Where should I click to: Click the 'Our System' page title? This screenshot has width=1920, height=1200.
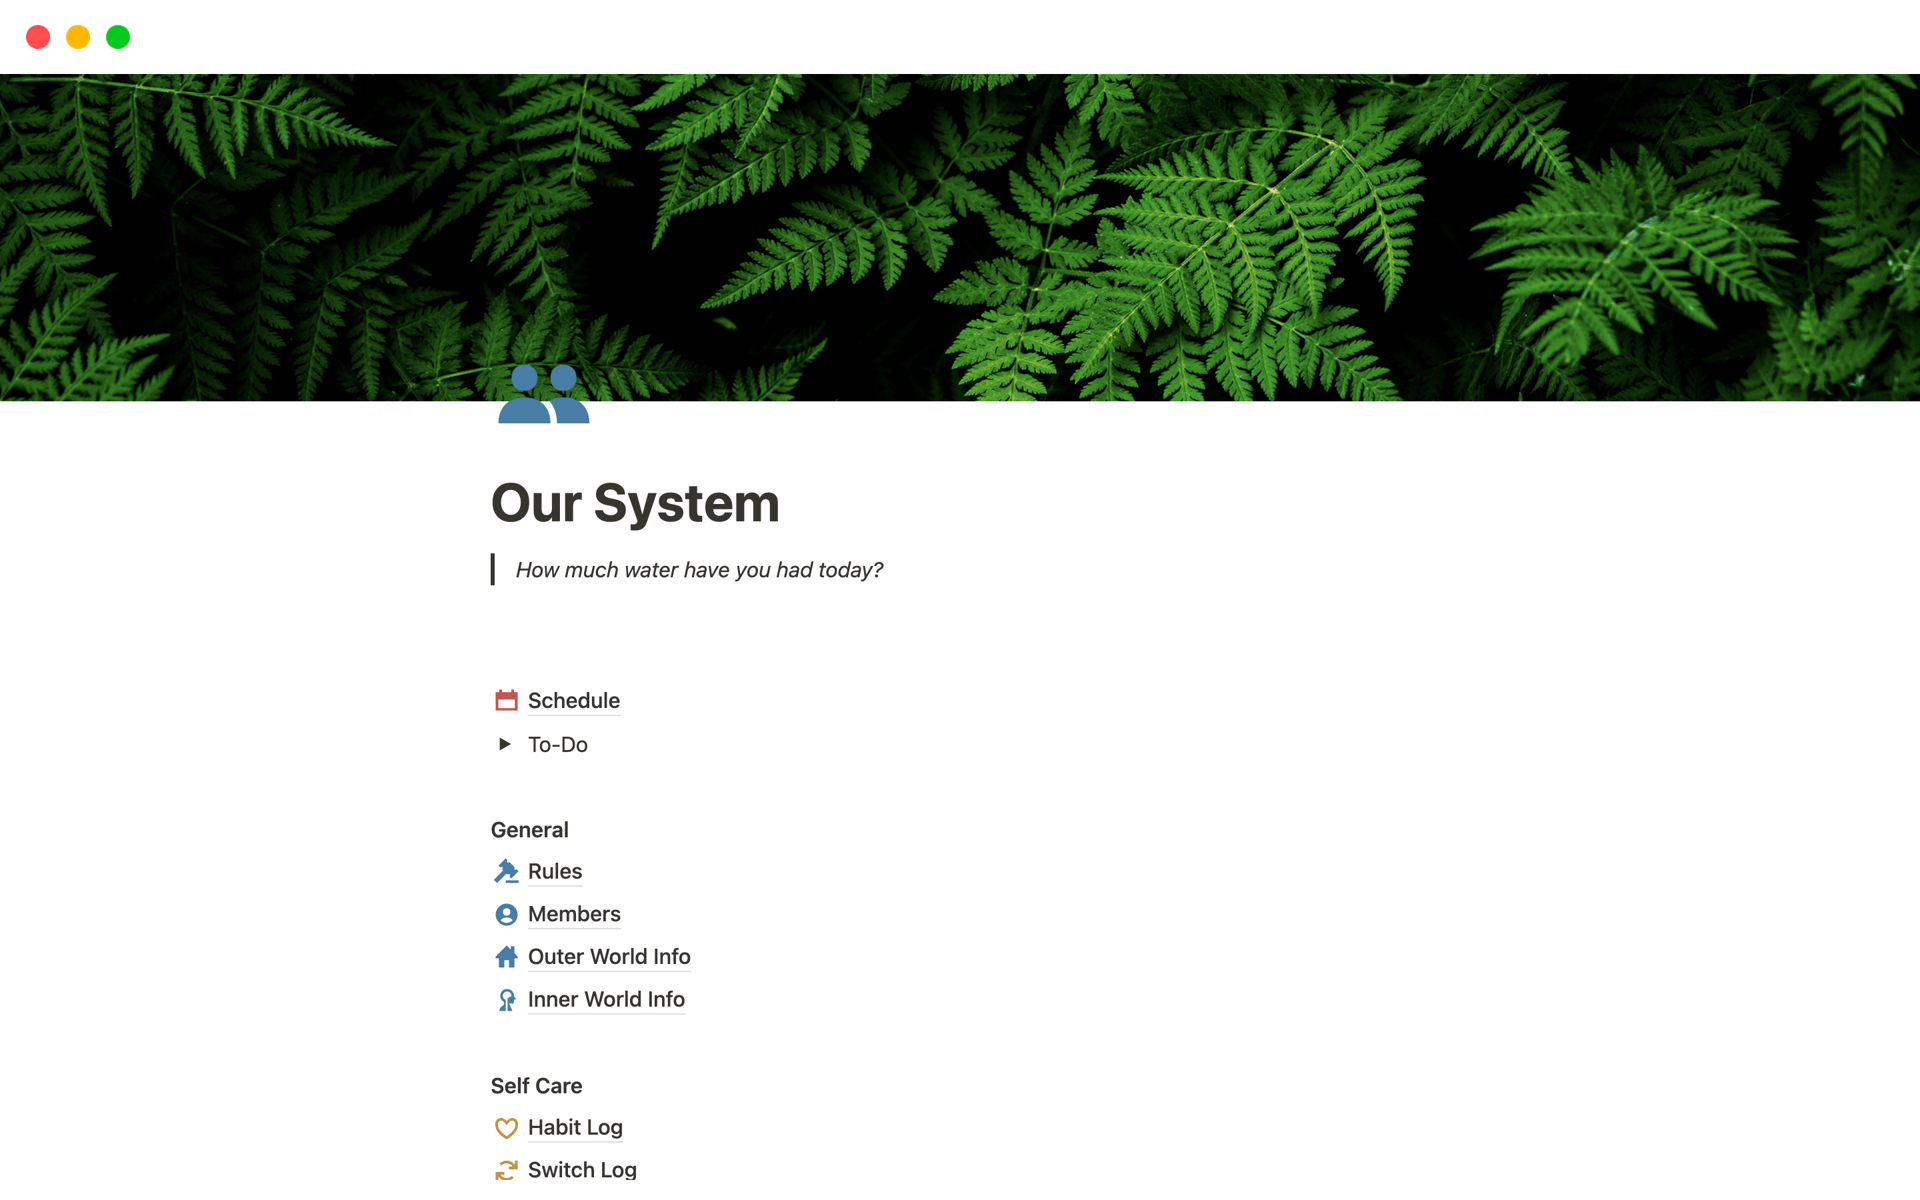tap(634, 503)
